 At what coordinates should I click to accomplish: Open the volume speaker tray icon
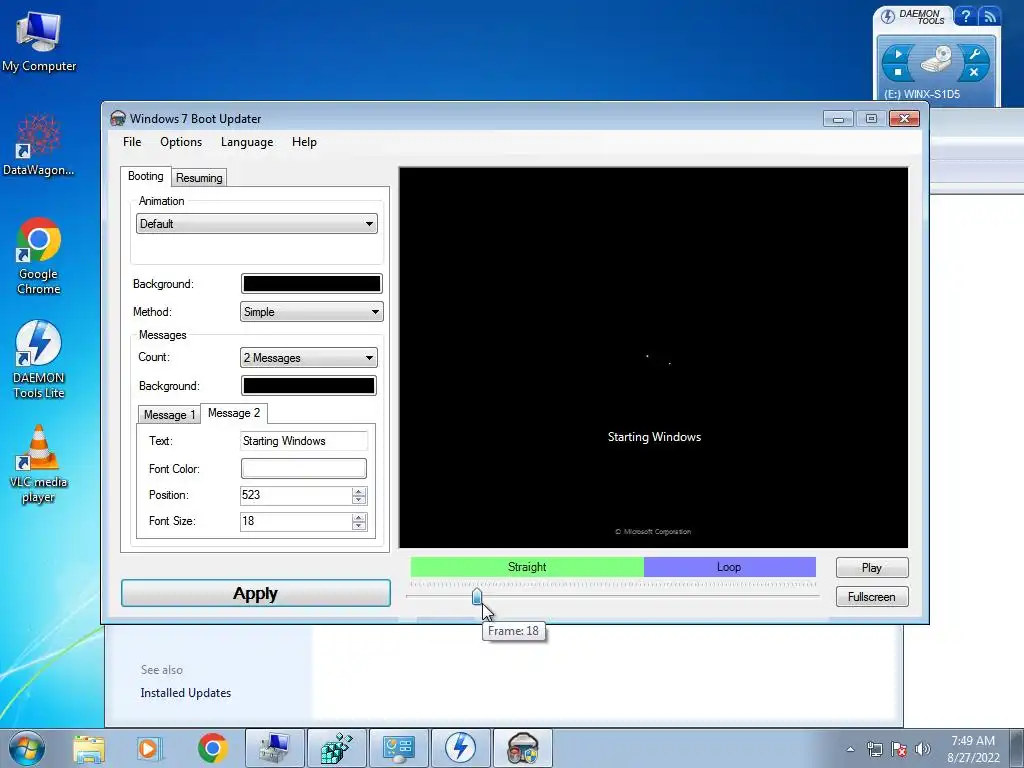tap(923, 749)
